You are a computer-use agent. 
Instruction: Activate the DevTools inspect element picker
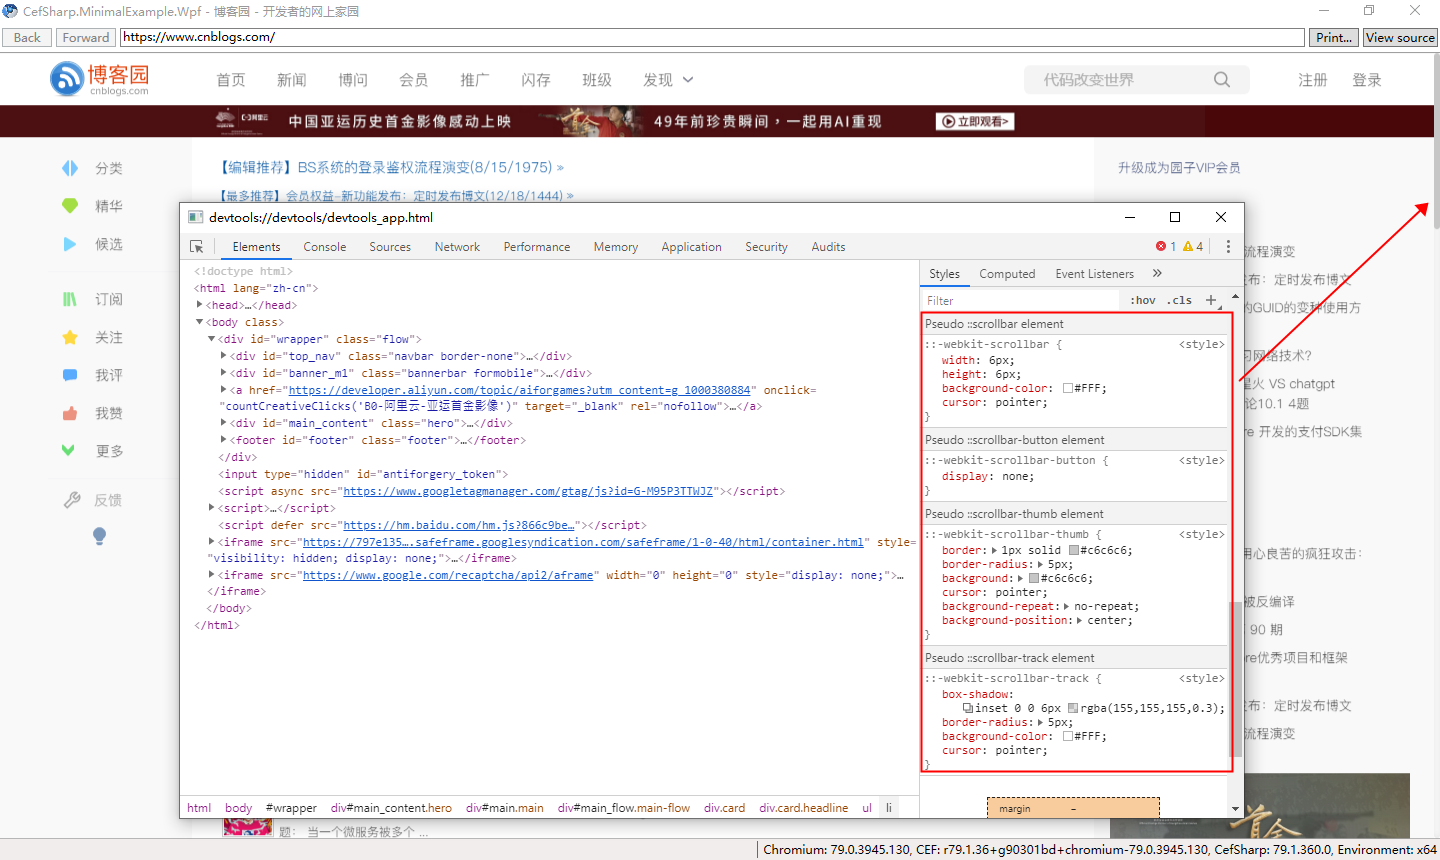pyautogui.click(x=197, y=246)
